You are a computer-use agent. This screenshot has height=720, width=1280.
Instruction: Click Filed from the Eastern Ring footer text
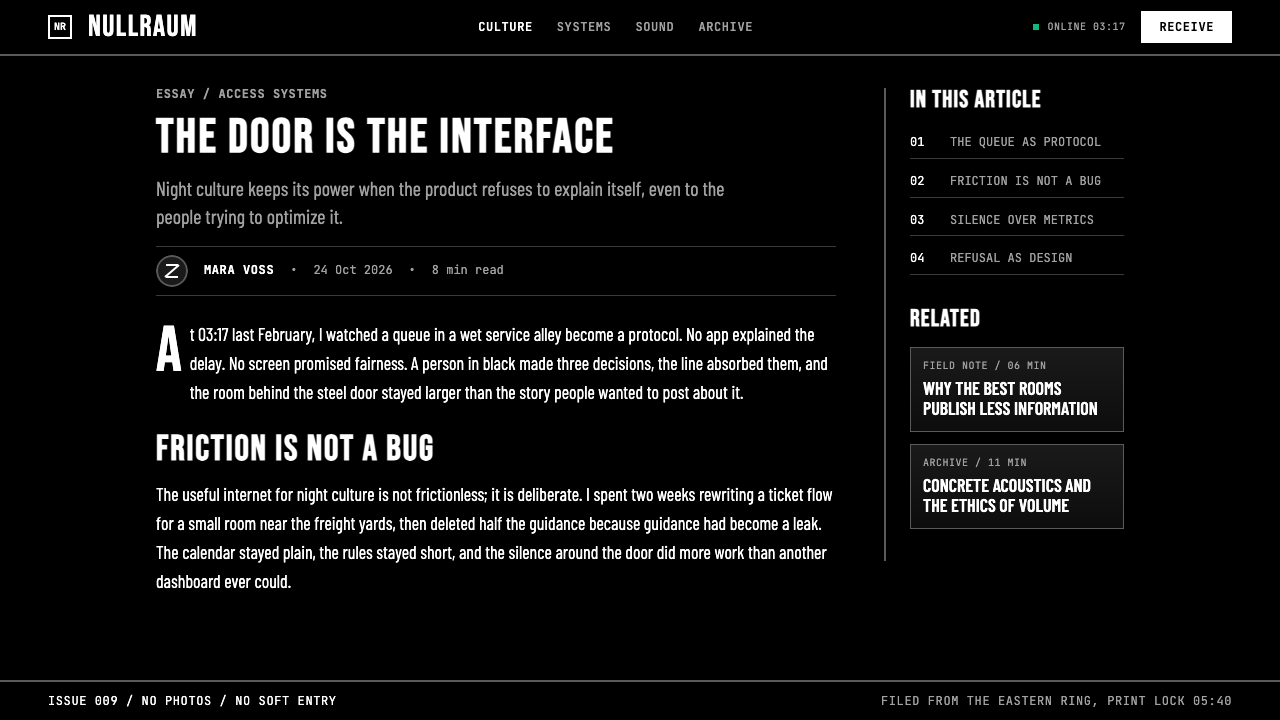click(x=1056, y=701)
